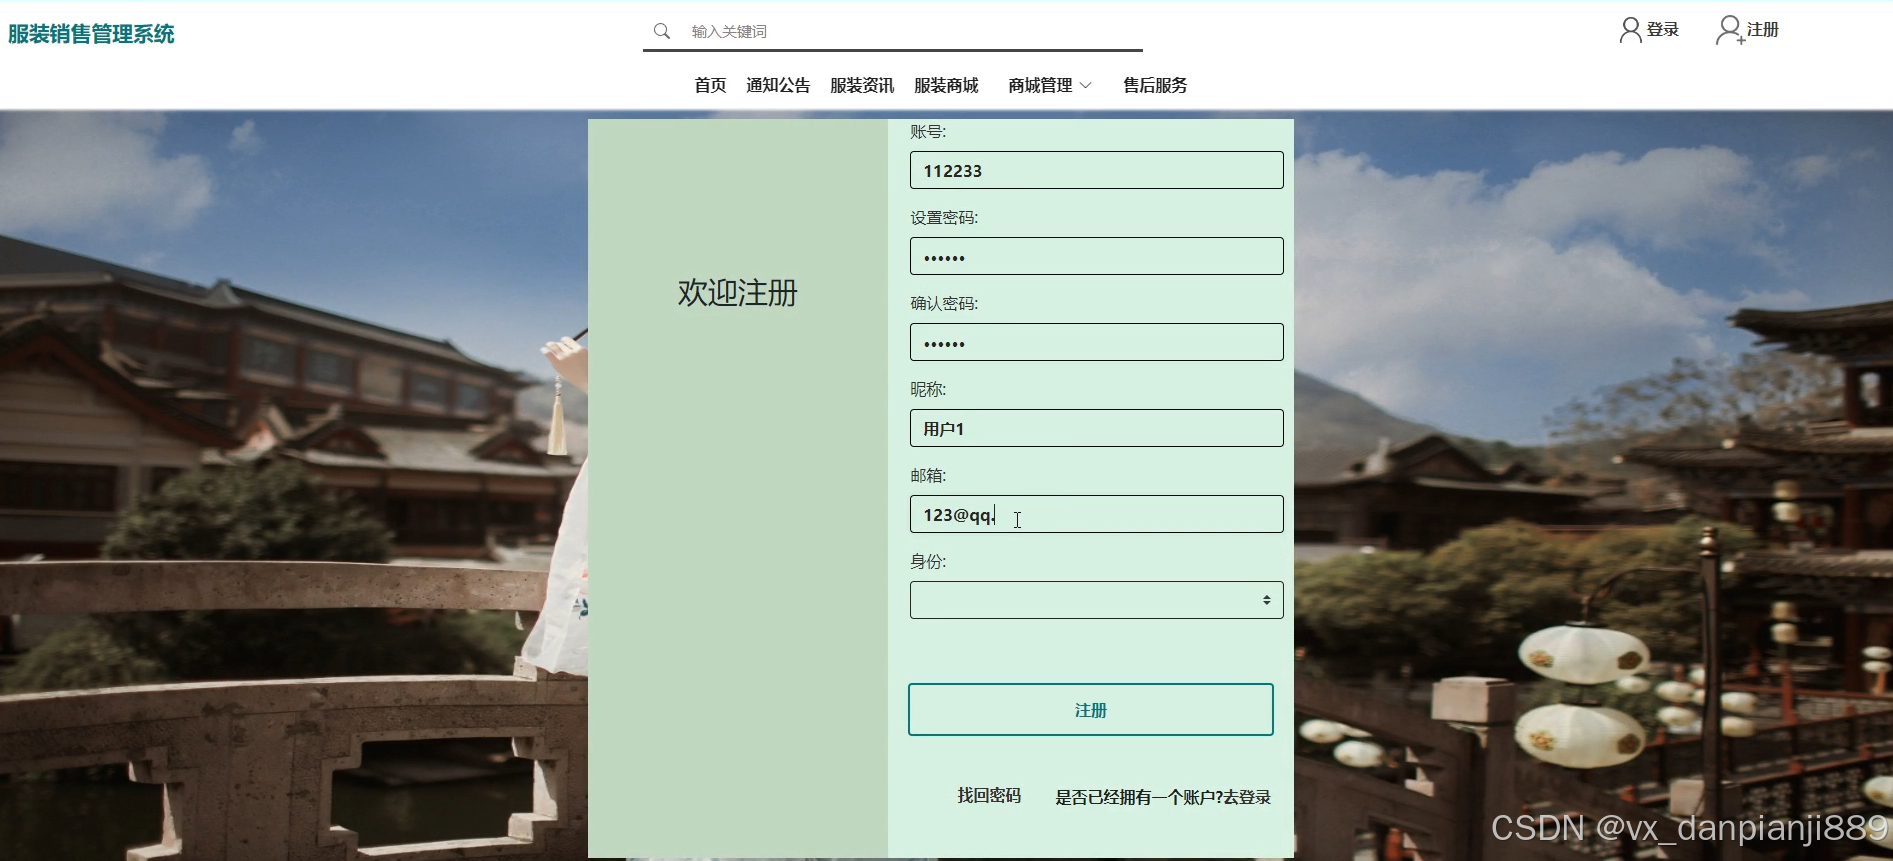Click the 确认密码: label
The height and width of the screenshot is (861, 1893).
(944, 304)
